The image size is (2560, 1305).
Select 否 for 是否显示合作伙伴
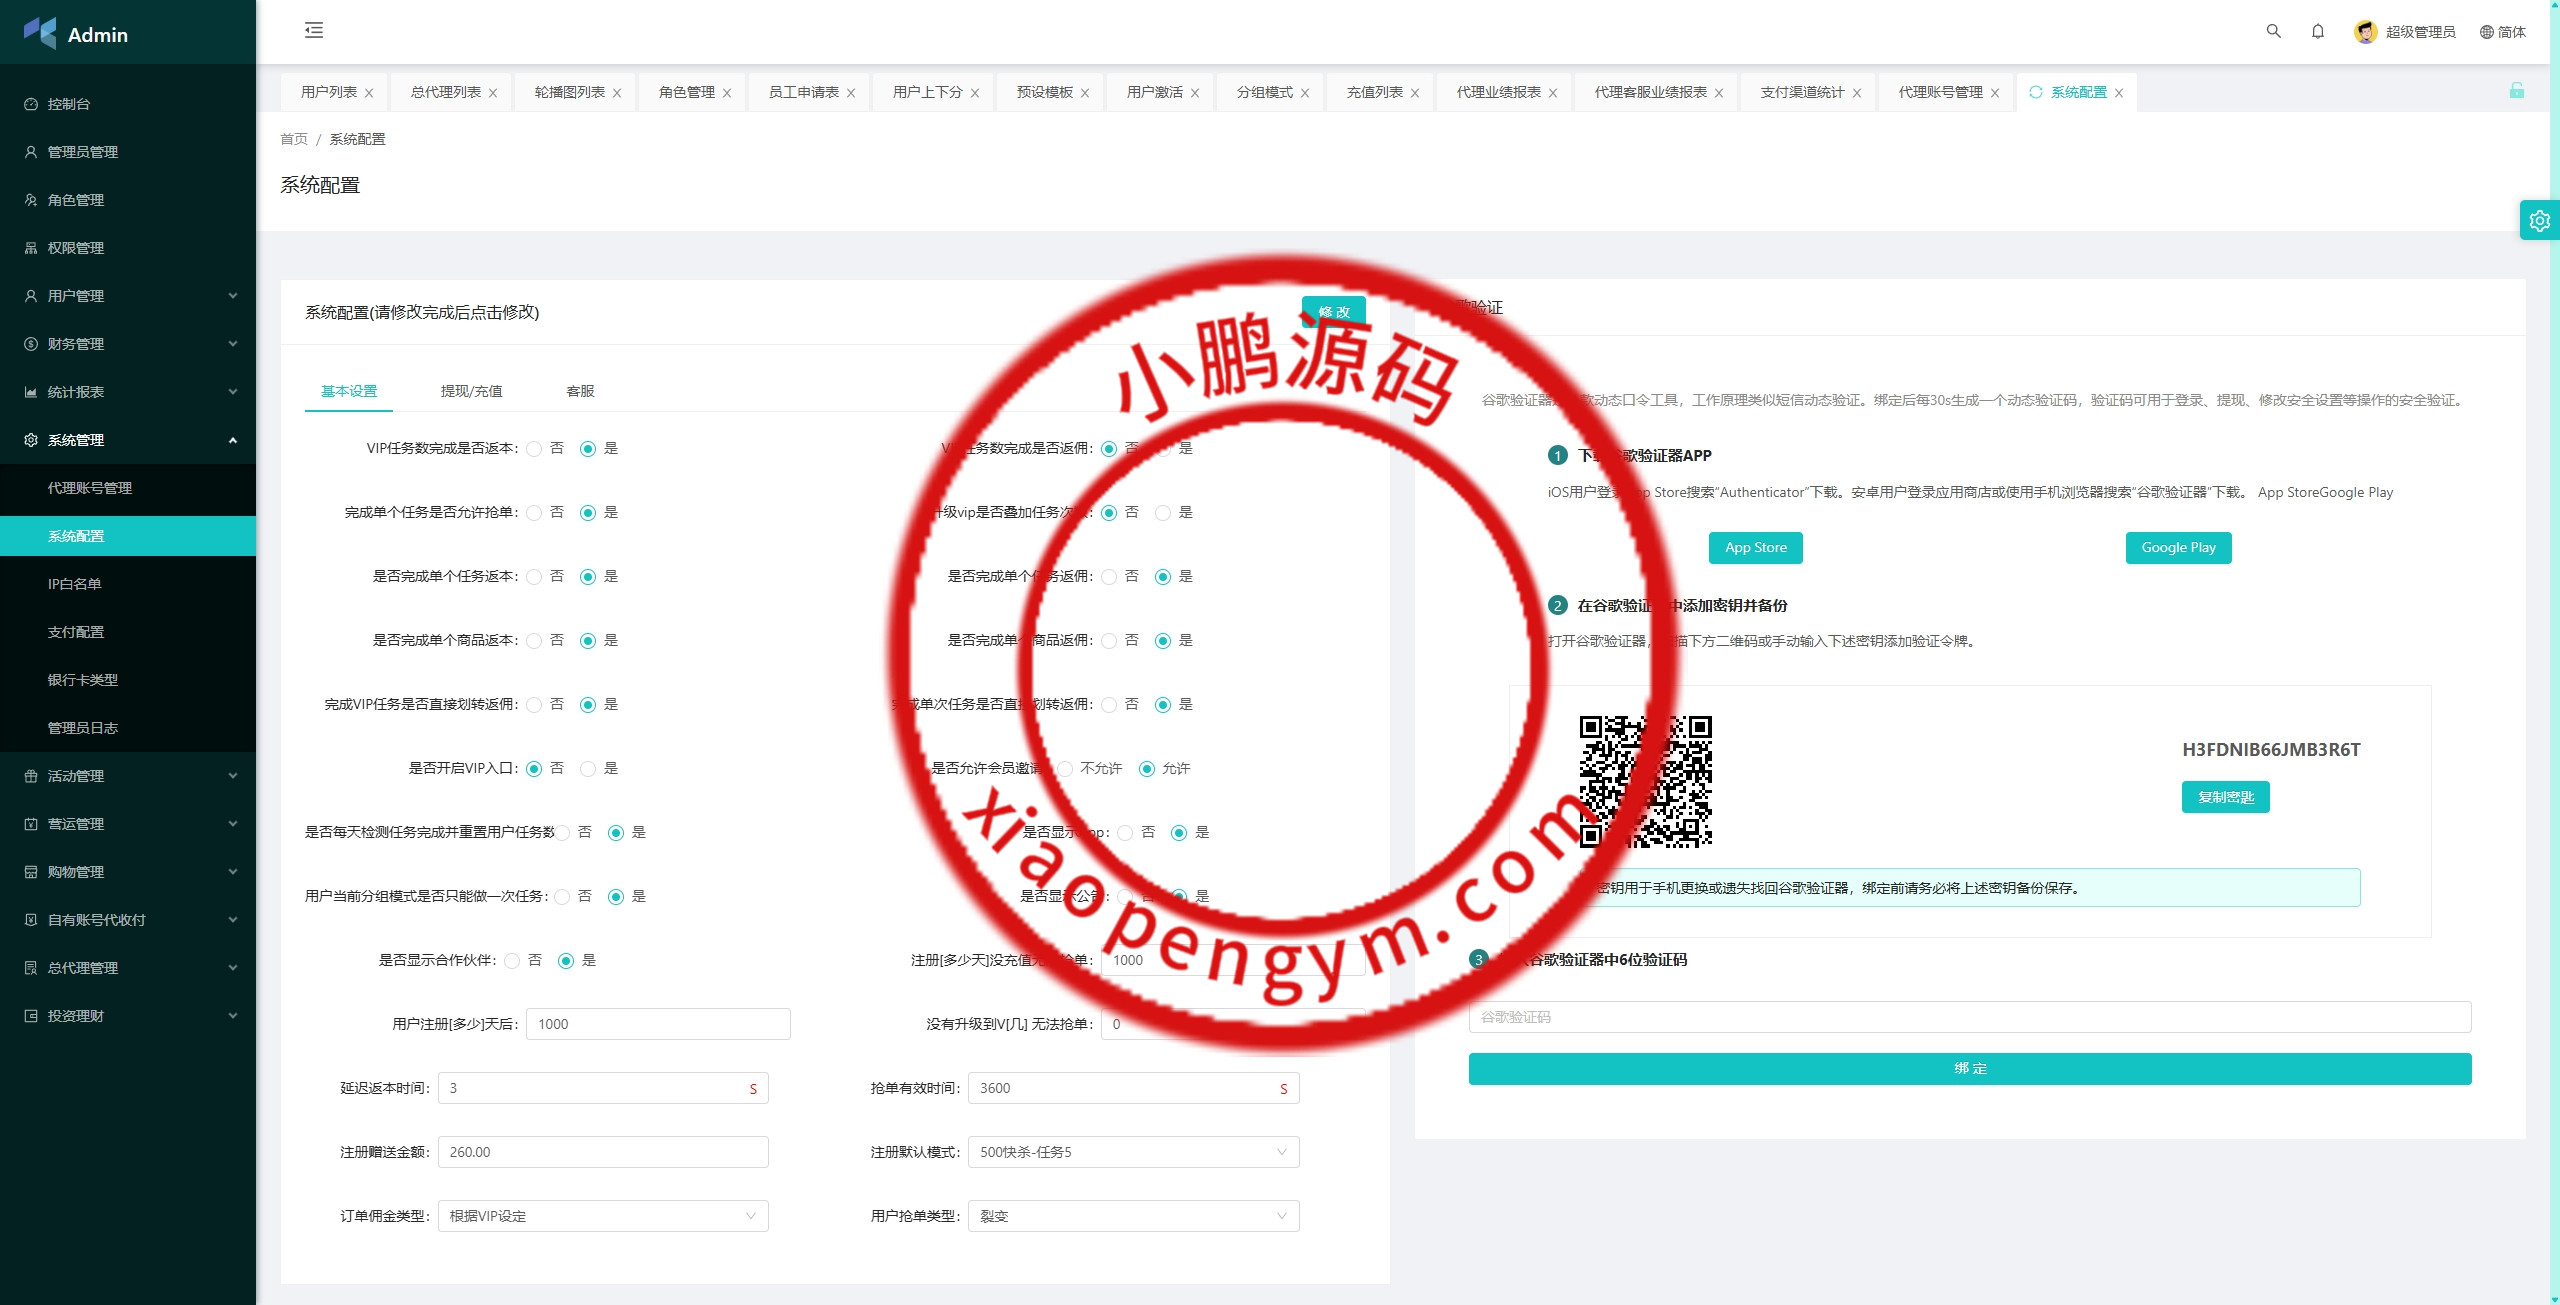coord(512,961)
